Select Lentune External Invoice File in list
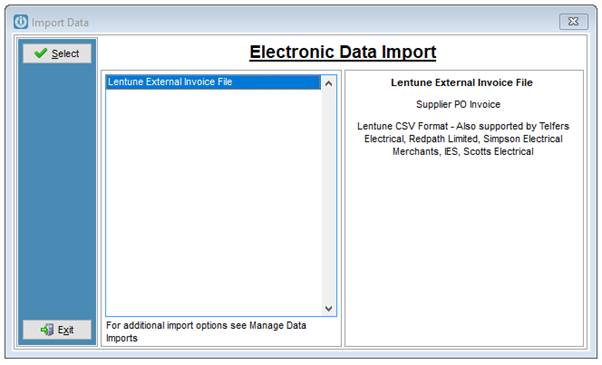The image size is (602, 365). [213, 82]
